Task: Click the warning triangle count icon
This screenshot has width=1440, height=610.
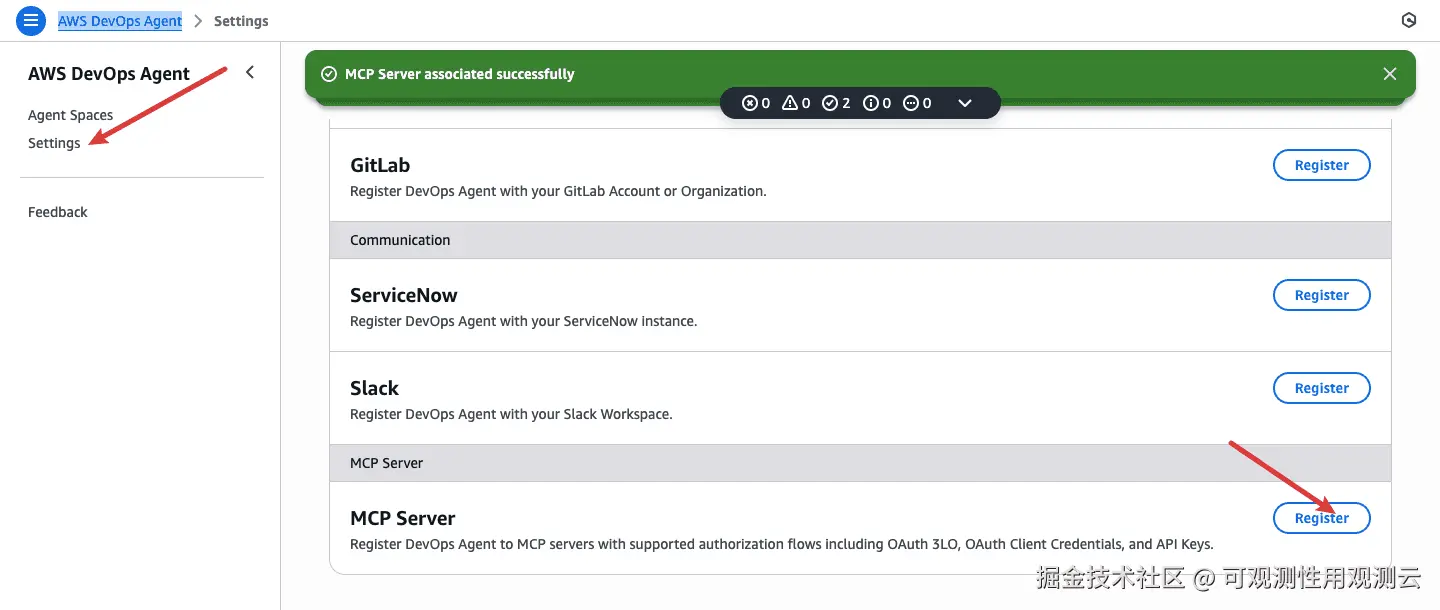Action: click(790, 103)
